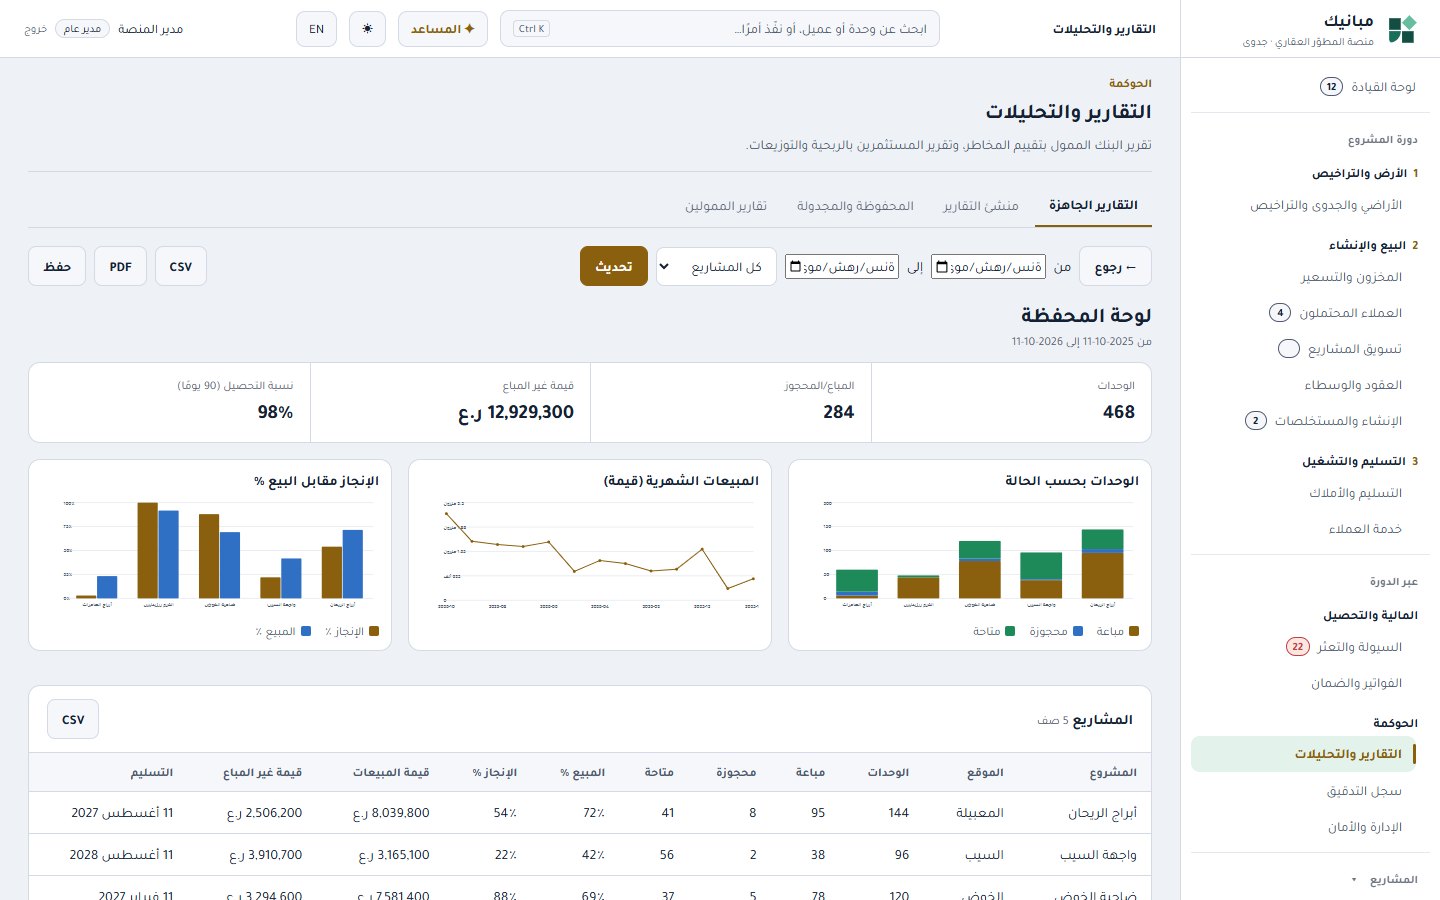The height and width of the screenshot is (900, 1440).
Task: Open calendar picker in the 'من' date field
Action: click(x=940, y=267)
